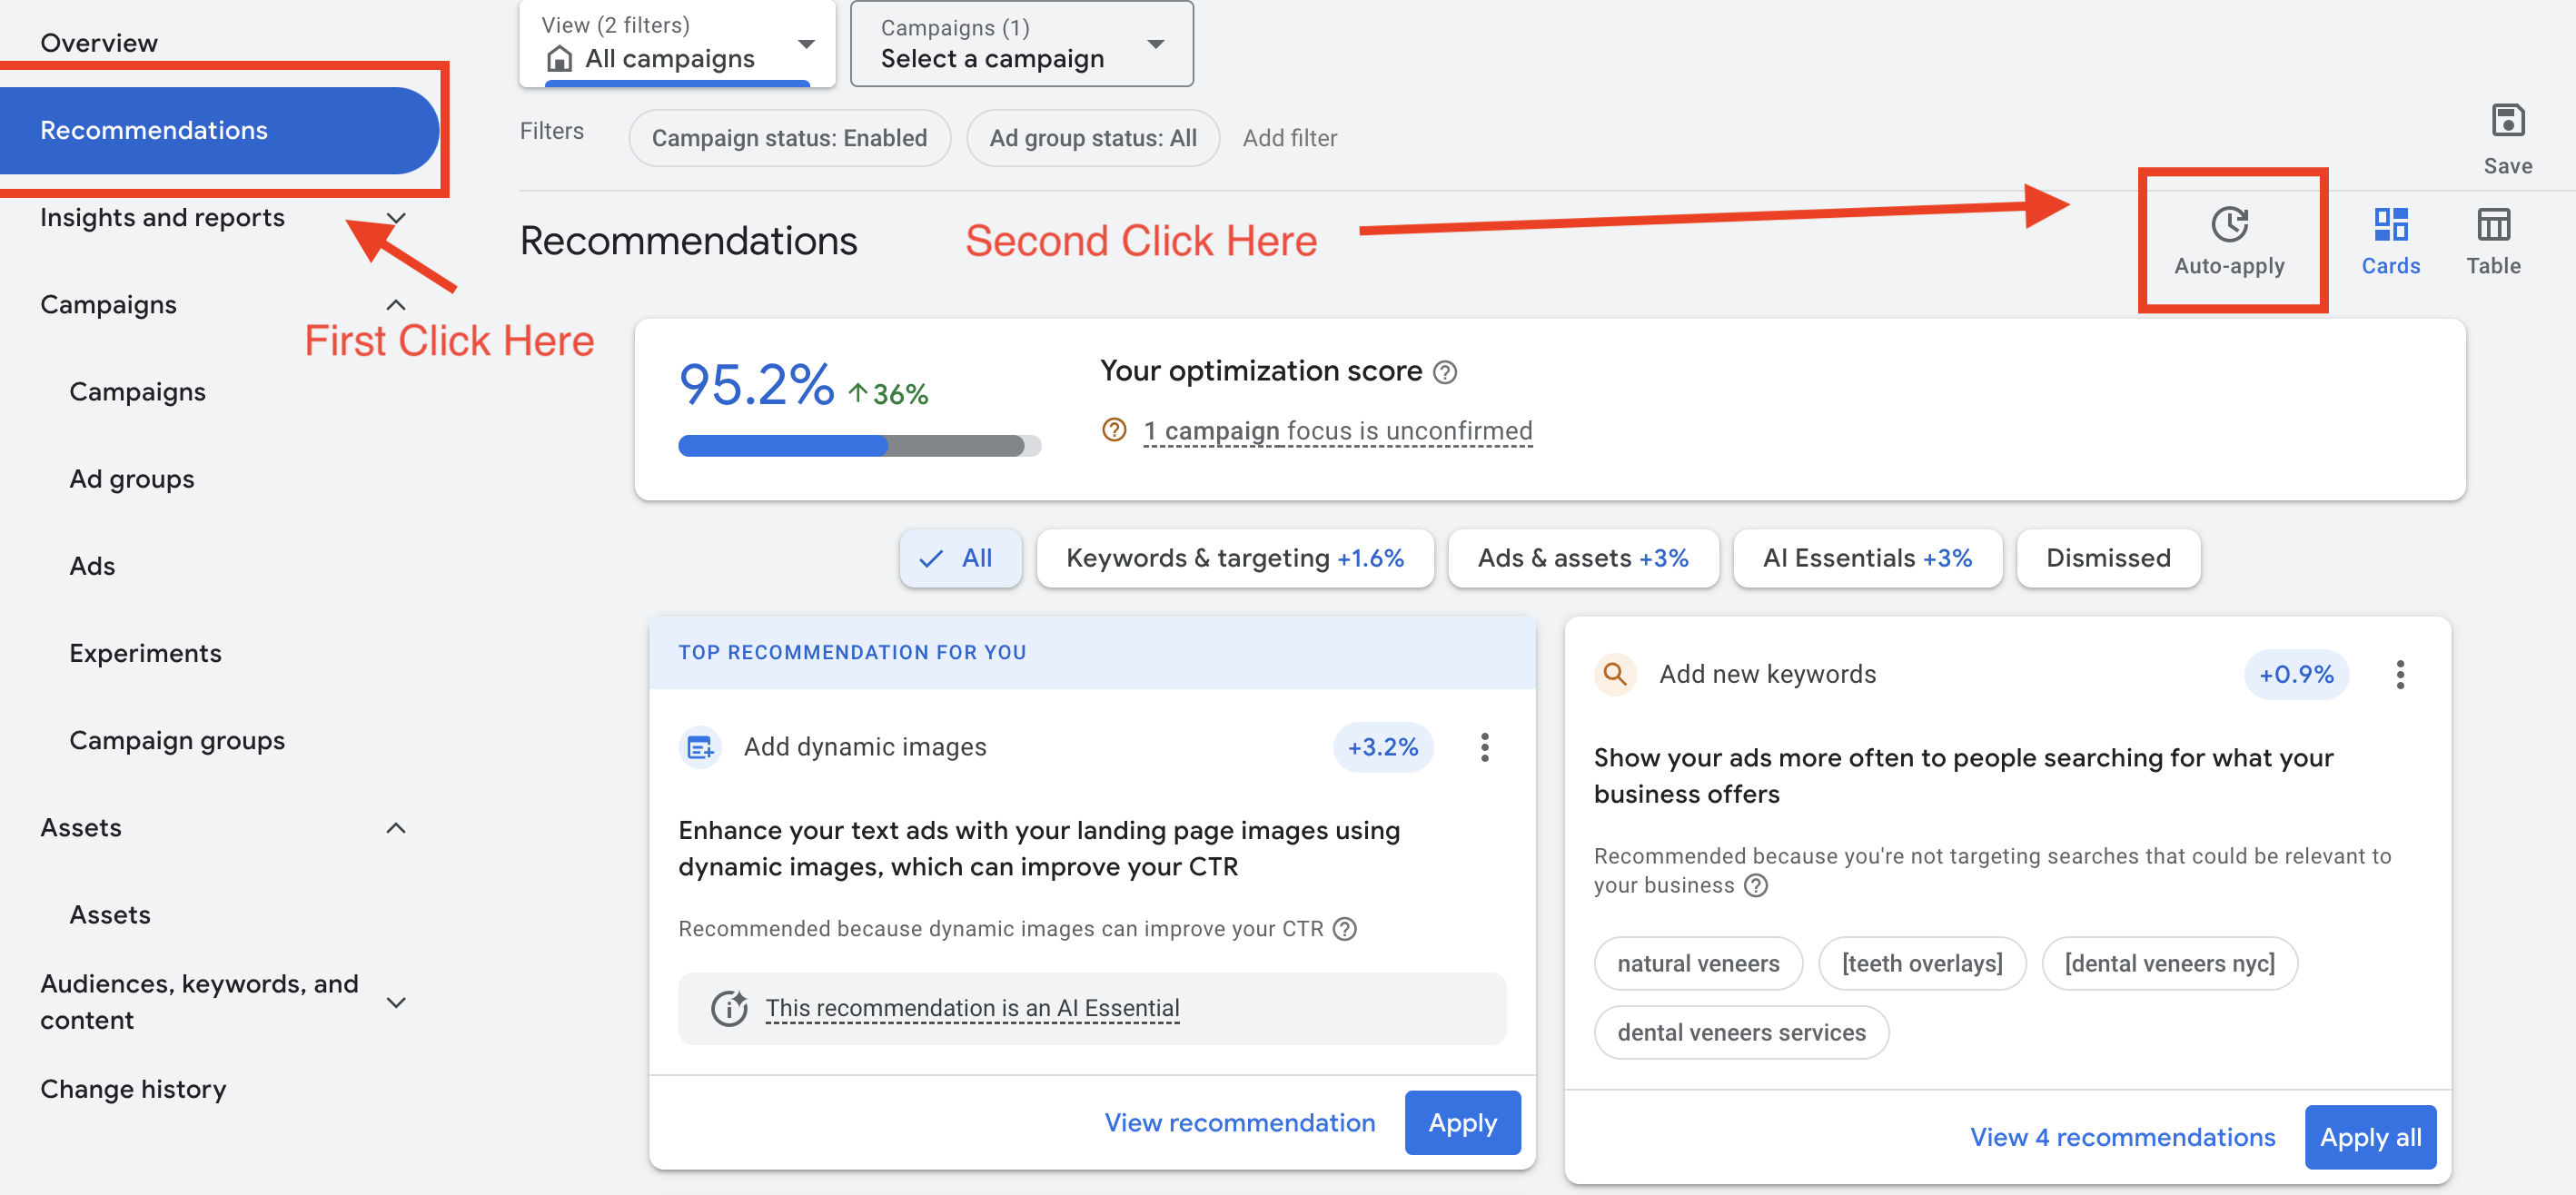Click the 'natural veneers' keyword chip

coord(1698,964)
